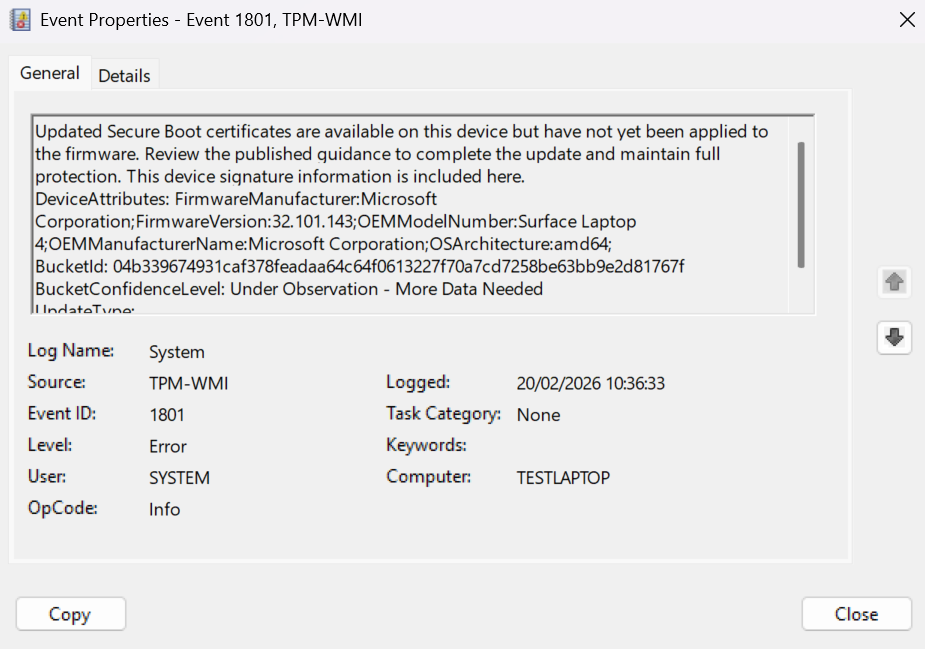Close the window using the X icon
Screen dimensions: 925x649
point(907,20)
